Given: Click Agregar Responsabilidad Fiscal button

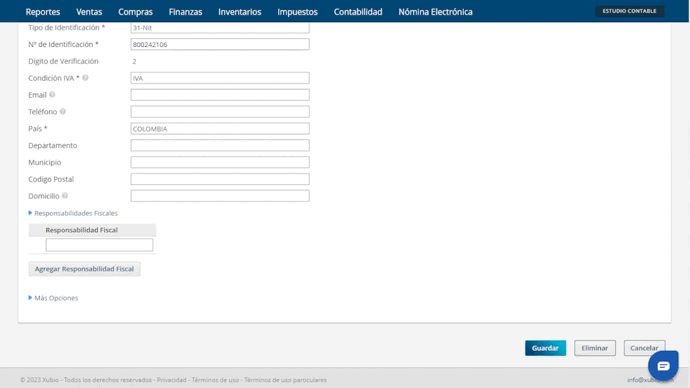Looking at the screenshot, I should [84, 269].
